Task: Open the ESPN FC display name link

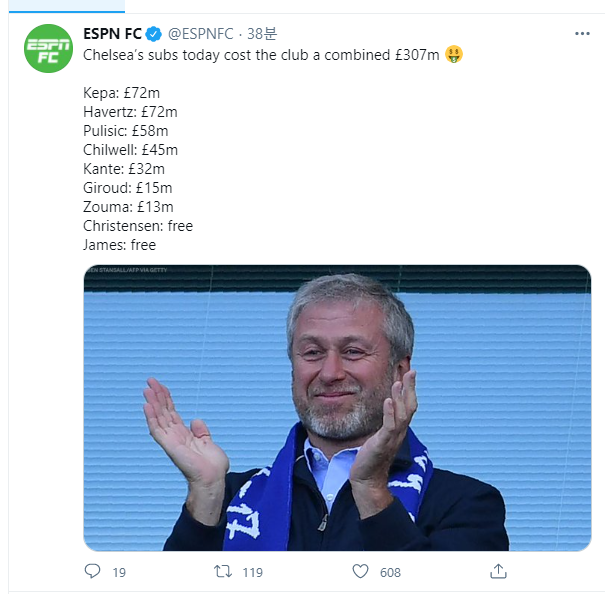Action: click(x=112, y=34)
